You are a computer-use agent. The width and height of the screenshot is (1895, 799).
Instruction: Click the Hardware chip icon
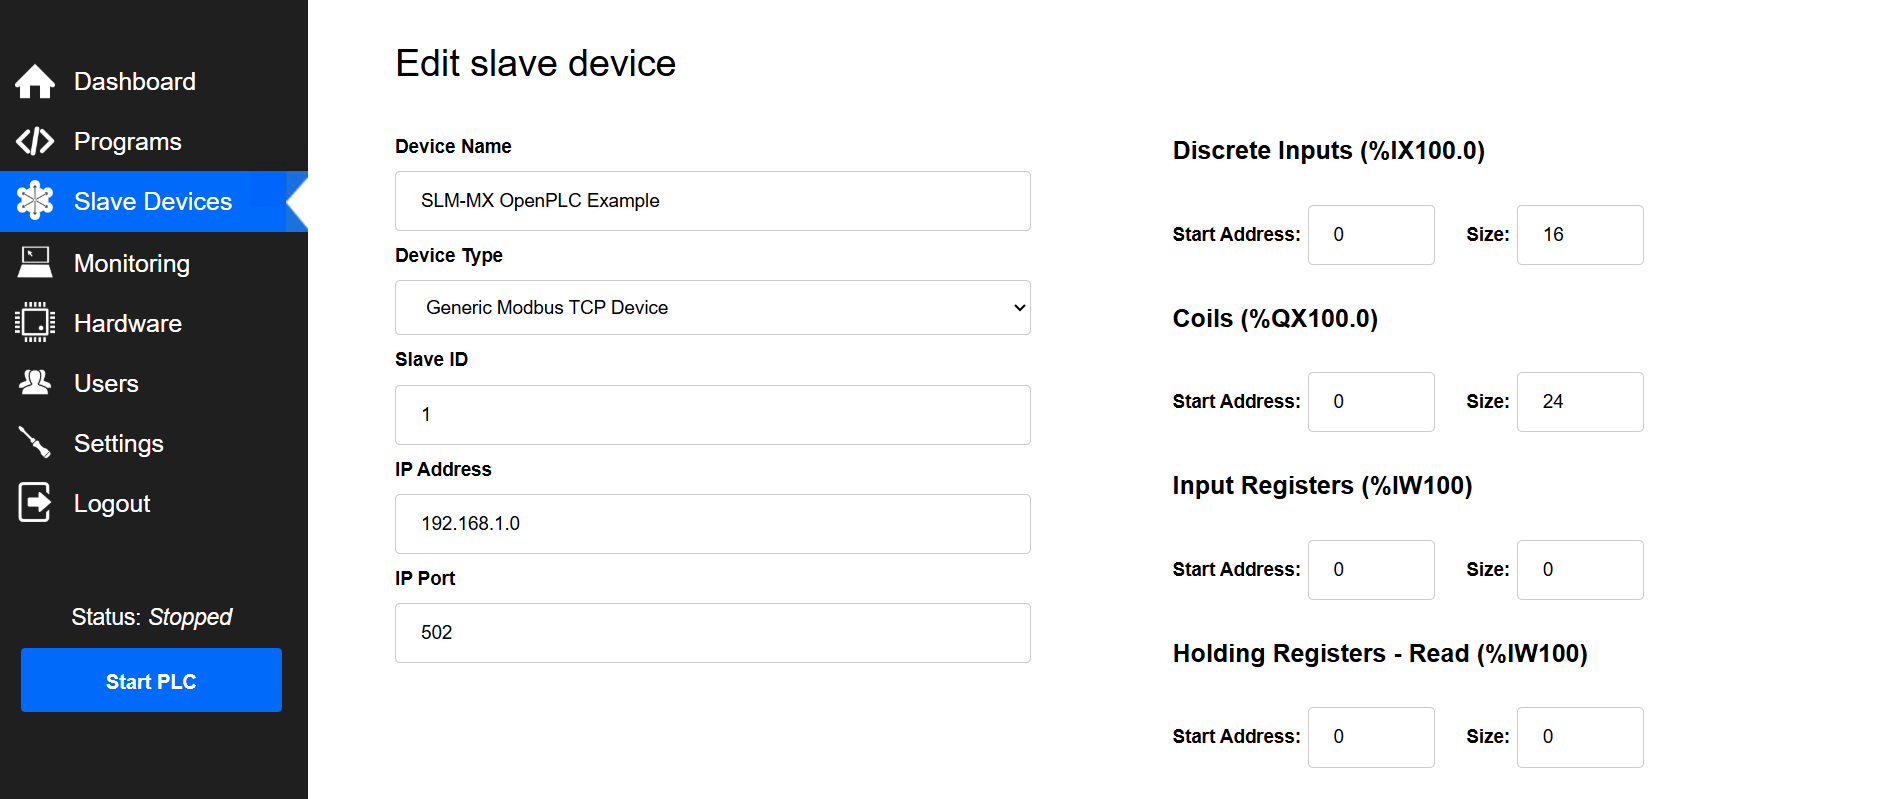(x=35, y=323)
